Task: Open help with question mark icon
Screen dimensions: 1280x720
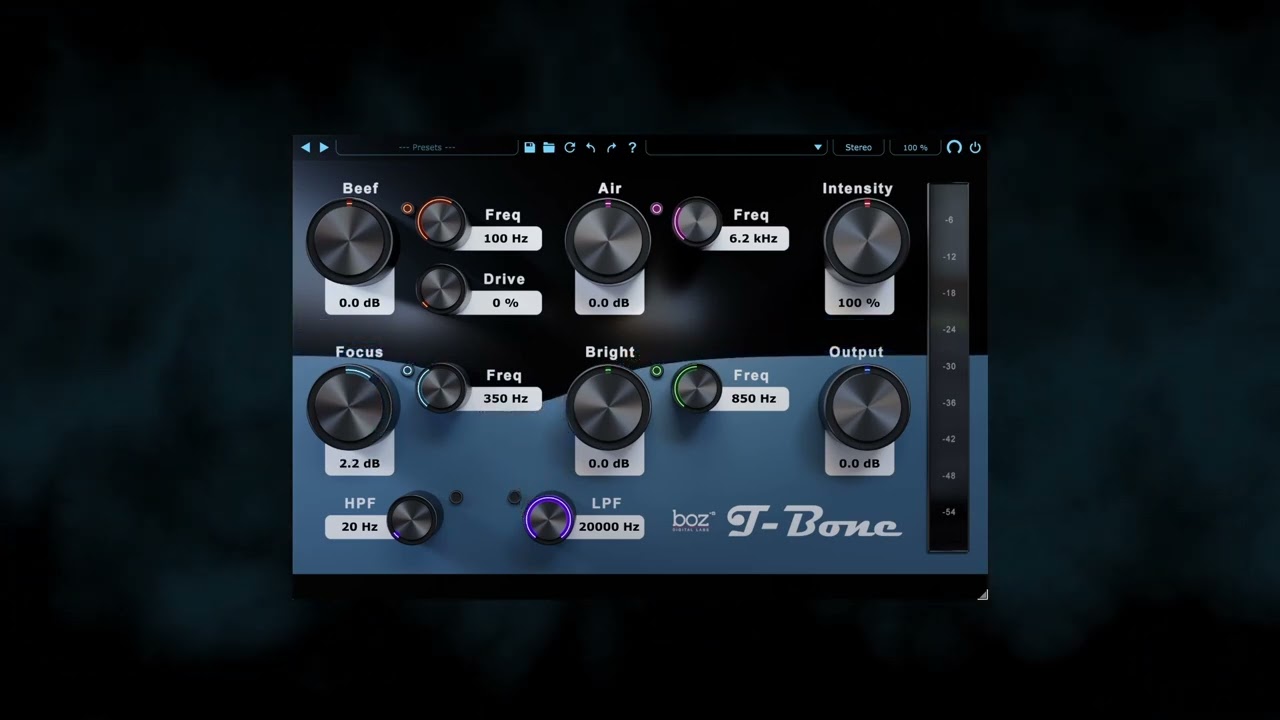Action: (x=632, y=147)
